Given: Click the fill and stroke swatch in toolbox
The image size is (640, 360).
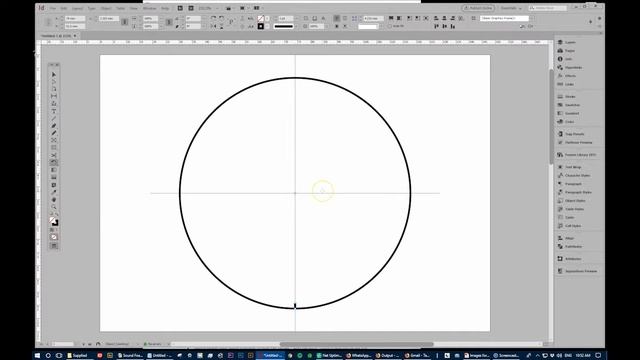Looking at the screenshot, I should coord(54,222).
